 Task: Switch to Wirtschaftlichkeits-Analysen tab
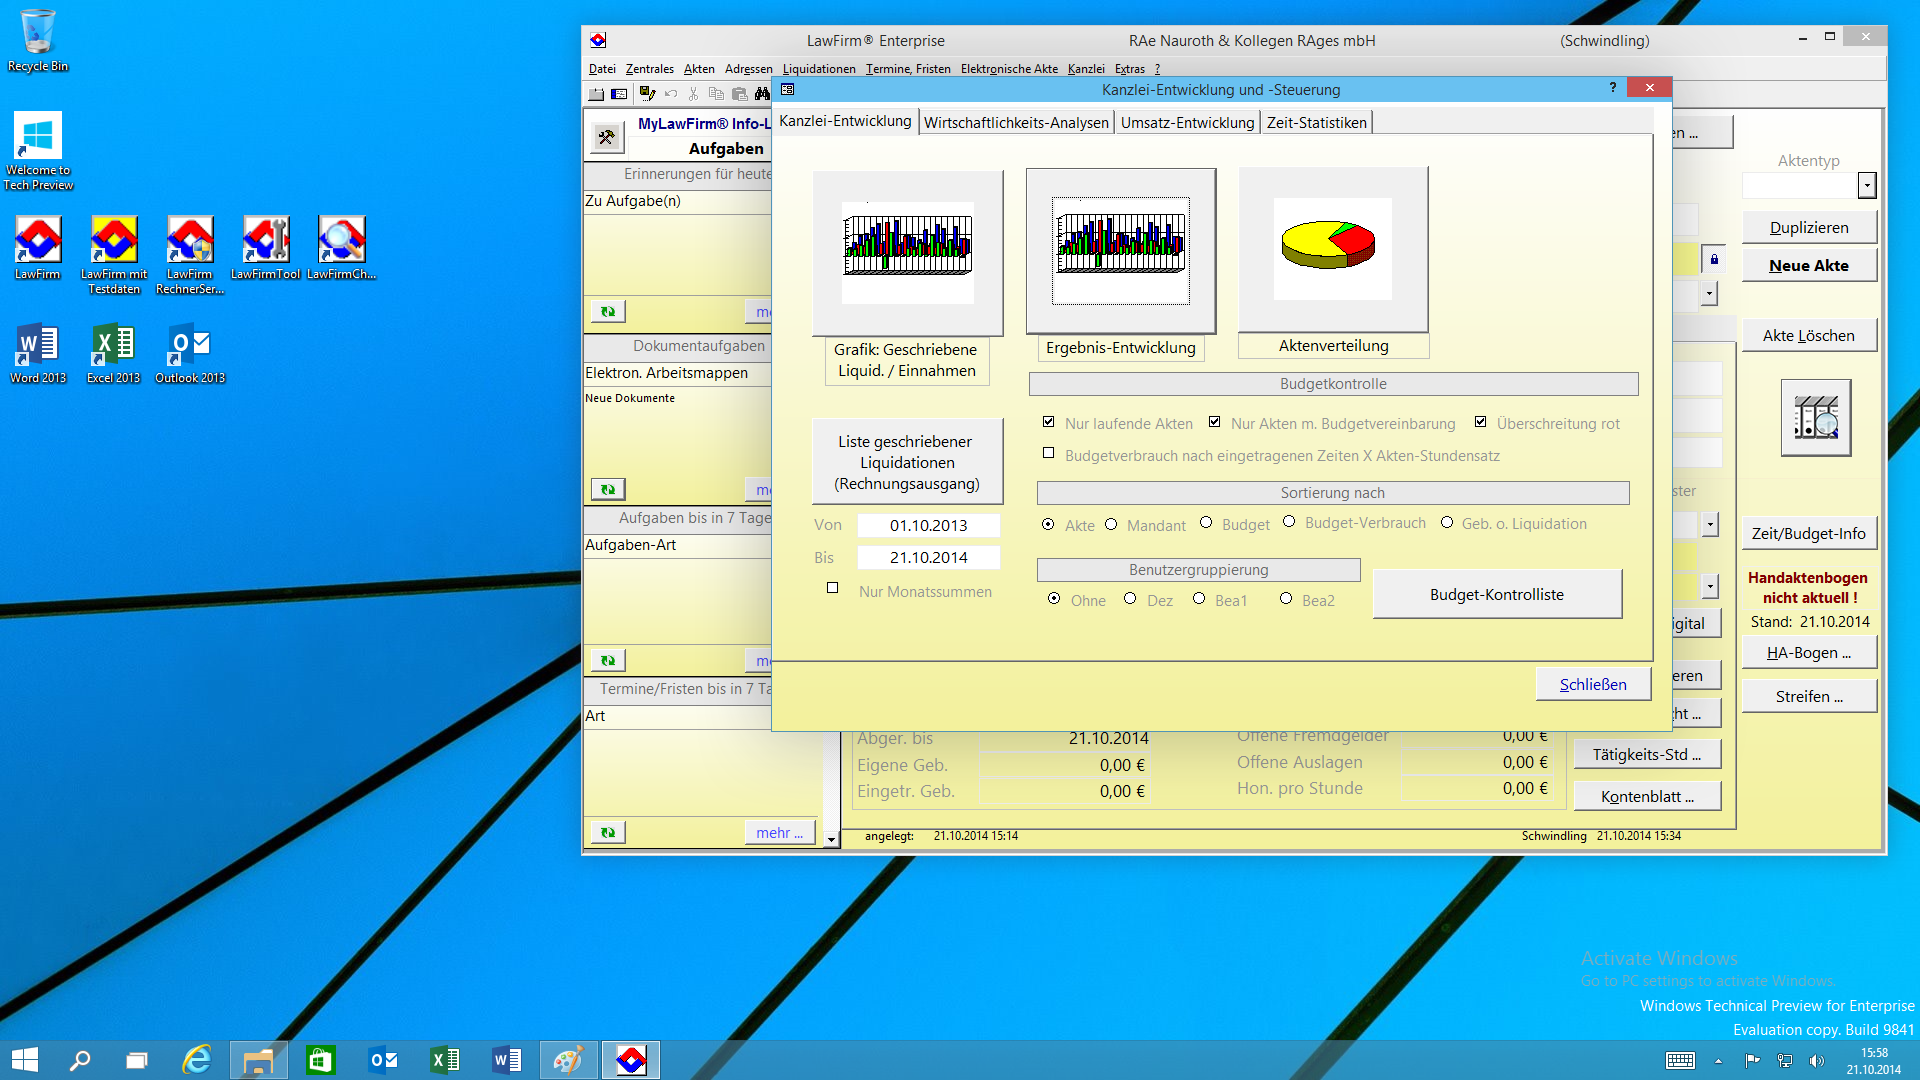point(1015,122)
